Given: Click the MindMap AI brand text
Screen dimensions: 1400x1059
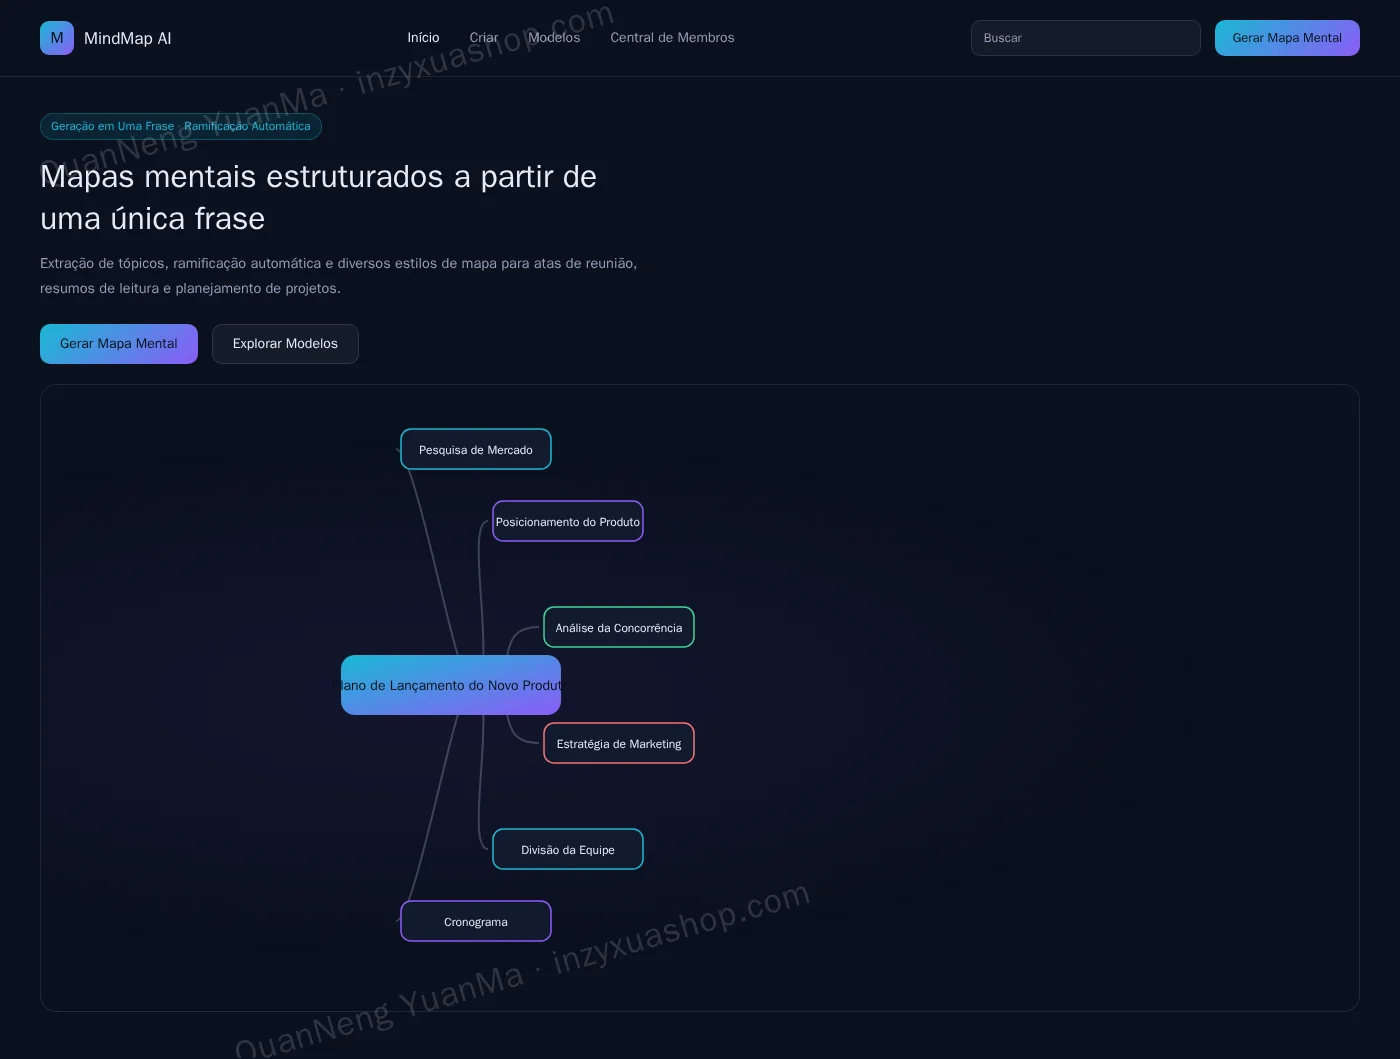Looking at the screenshot, I should point(128,38).
